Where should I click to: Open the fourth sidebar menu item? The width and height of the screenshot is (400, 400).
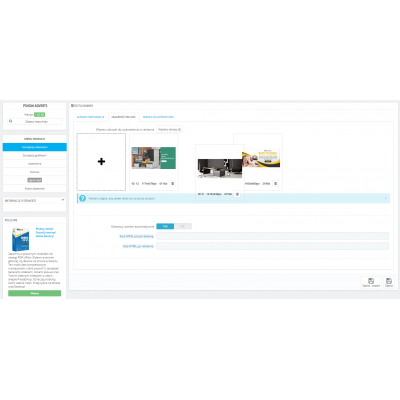35,172
